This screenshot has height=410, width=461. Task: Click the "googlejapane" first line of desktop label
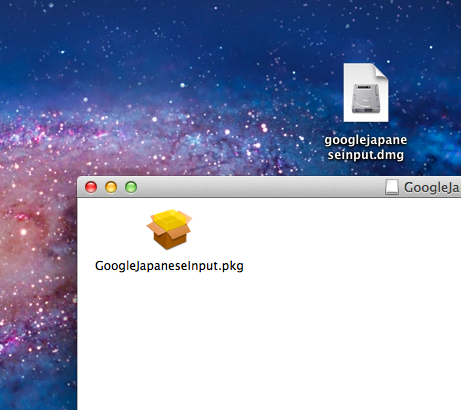coord(366,140)
